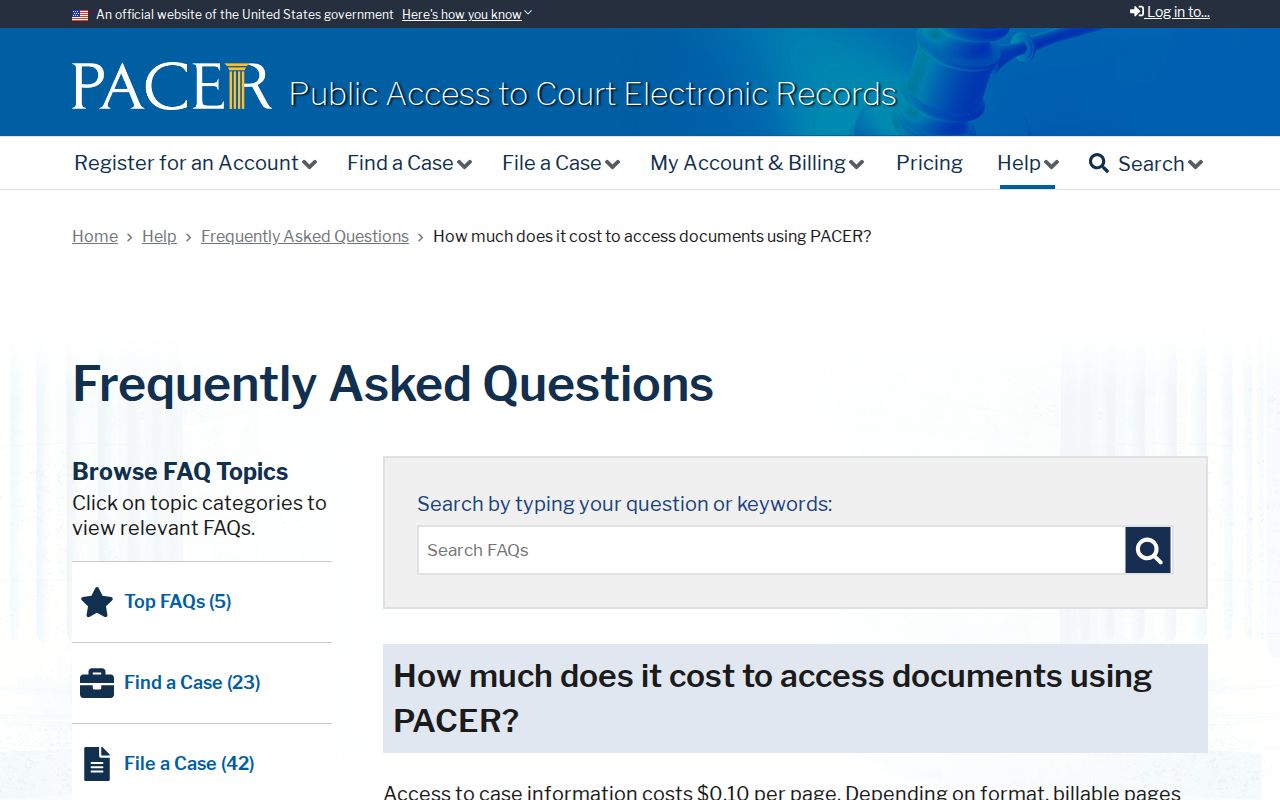The image size is (1280, 800).
Task: Follow the Frequently Asked Questions breadcrumb link
Action: click(305, 236)
